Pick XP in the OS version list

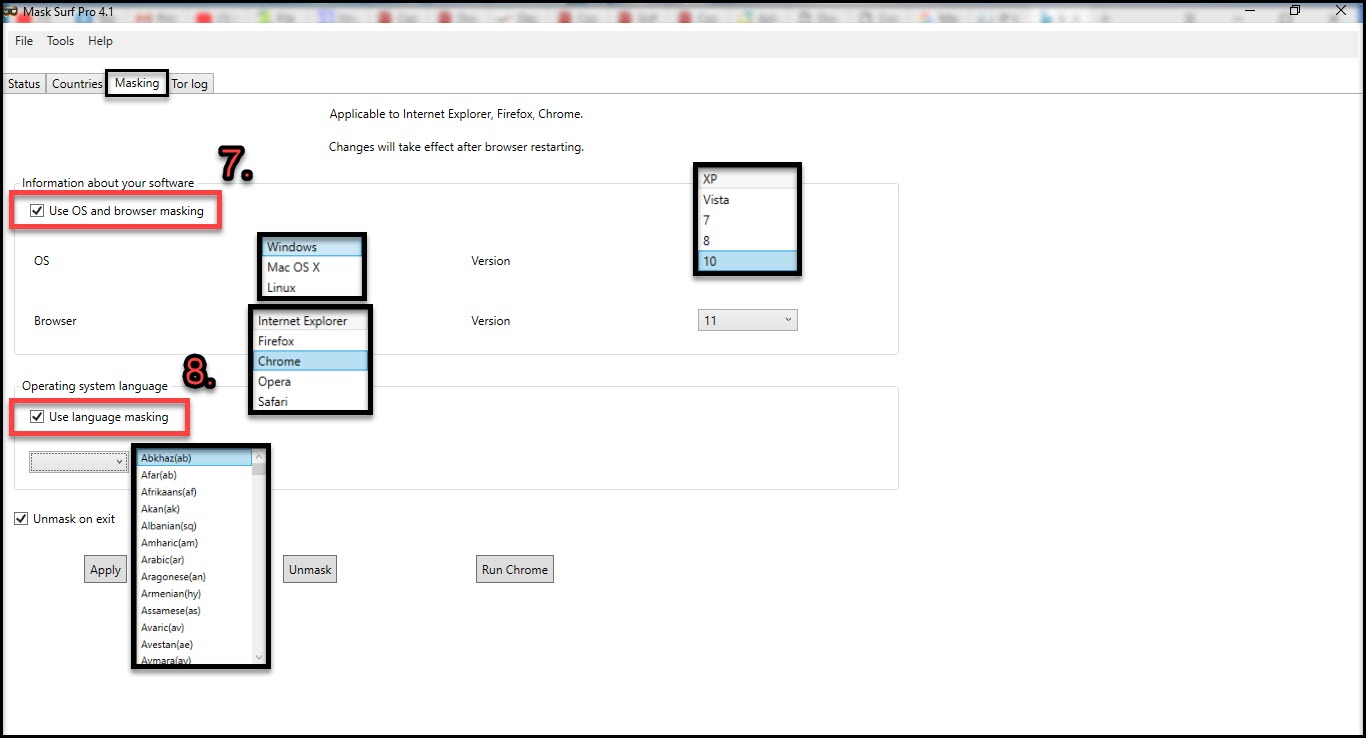tap(747, 179)
